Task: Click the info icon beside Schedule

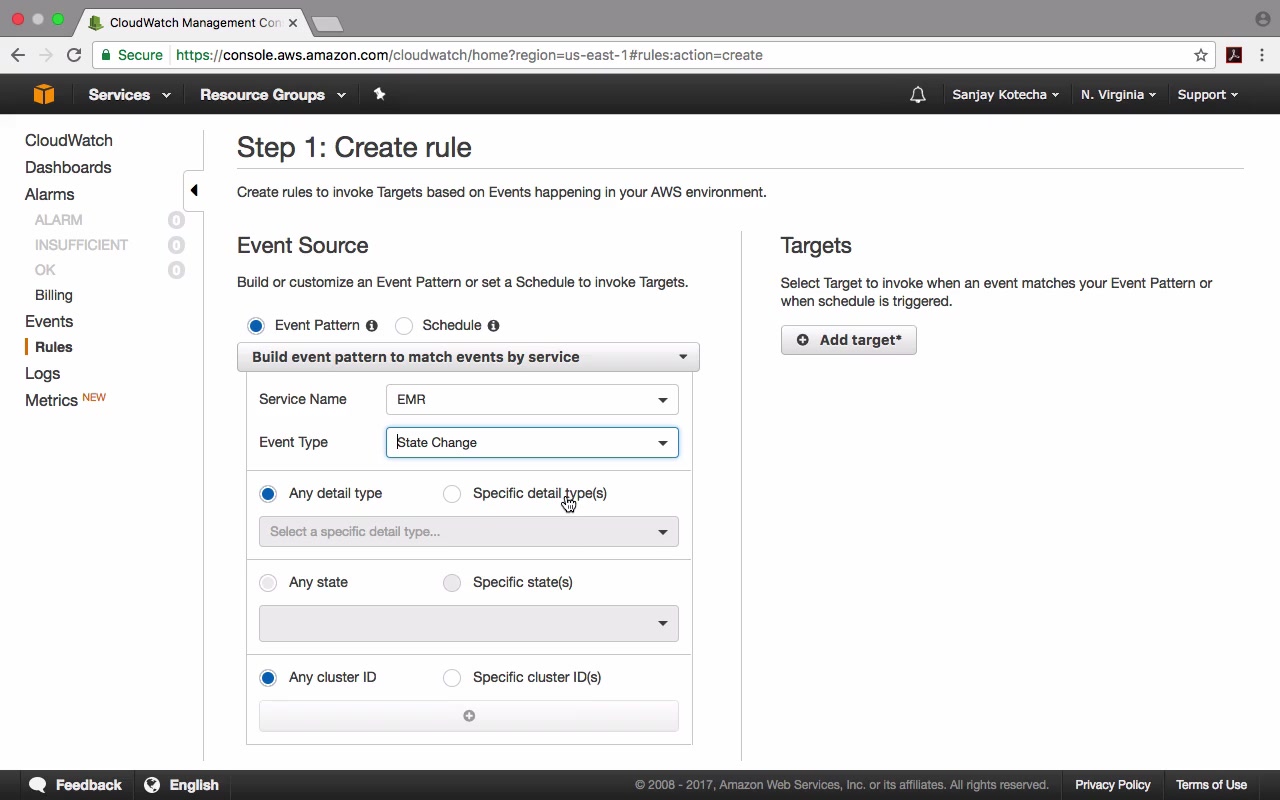Action: click(x=493, y=325)
